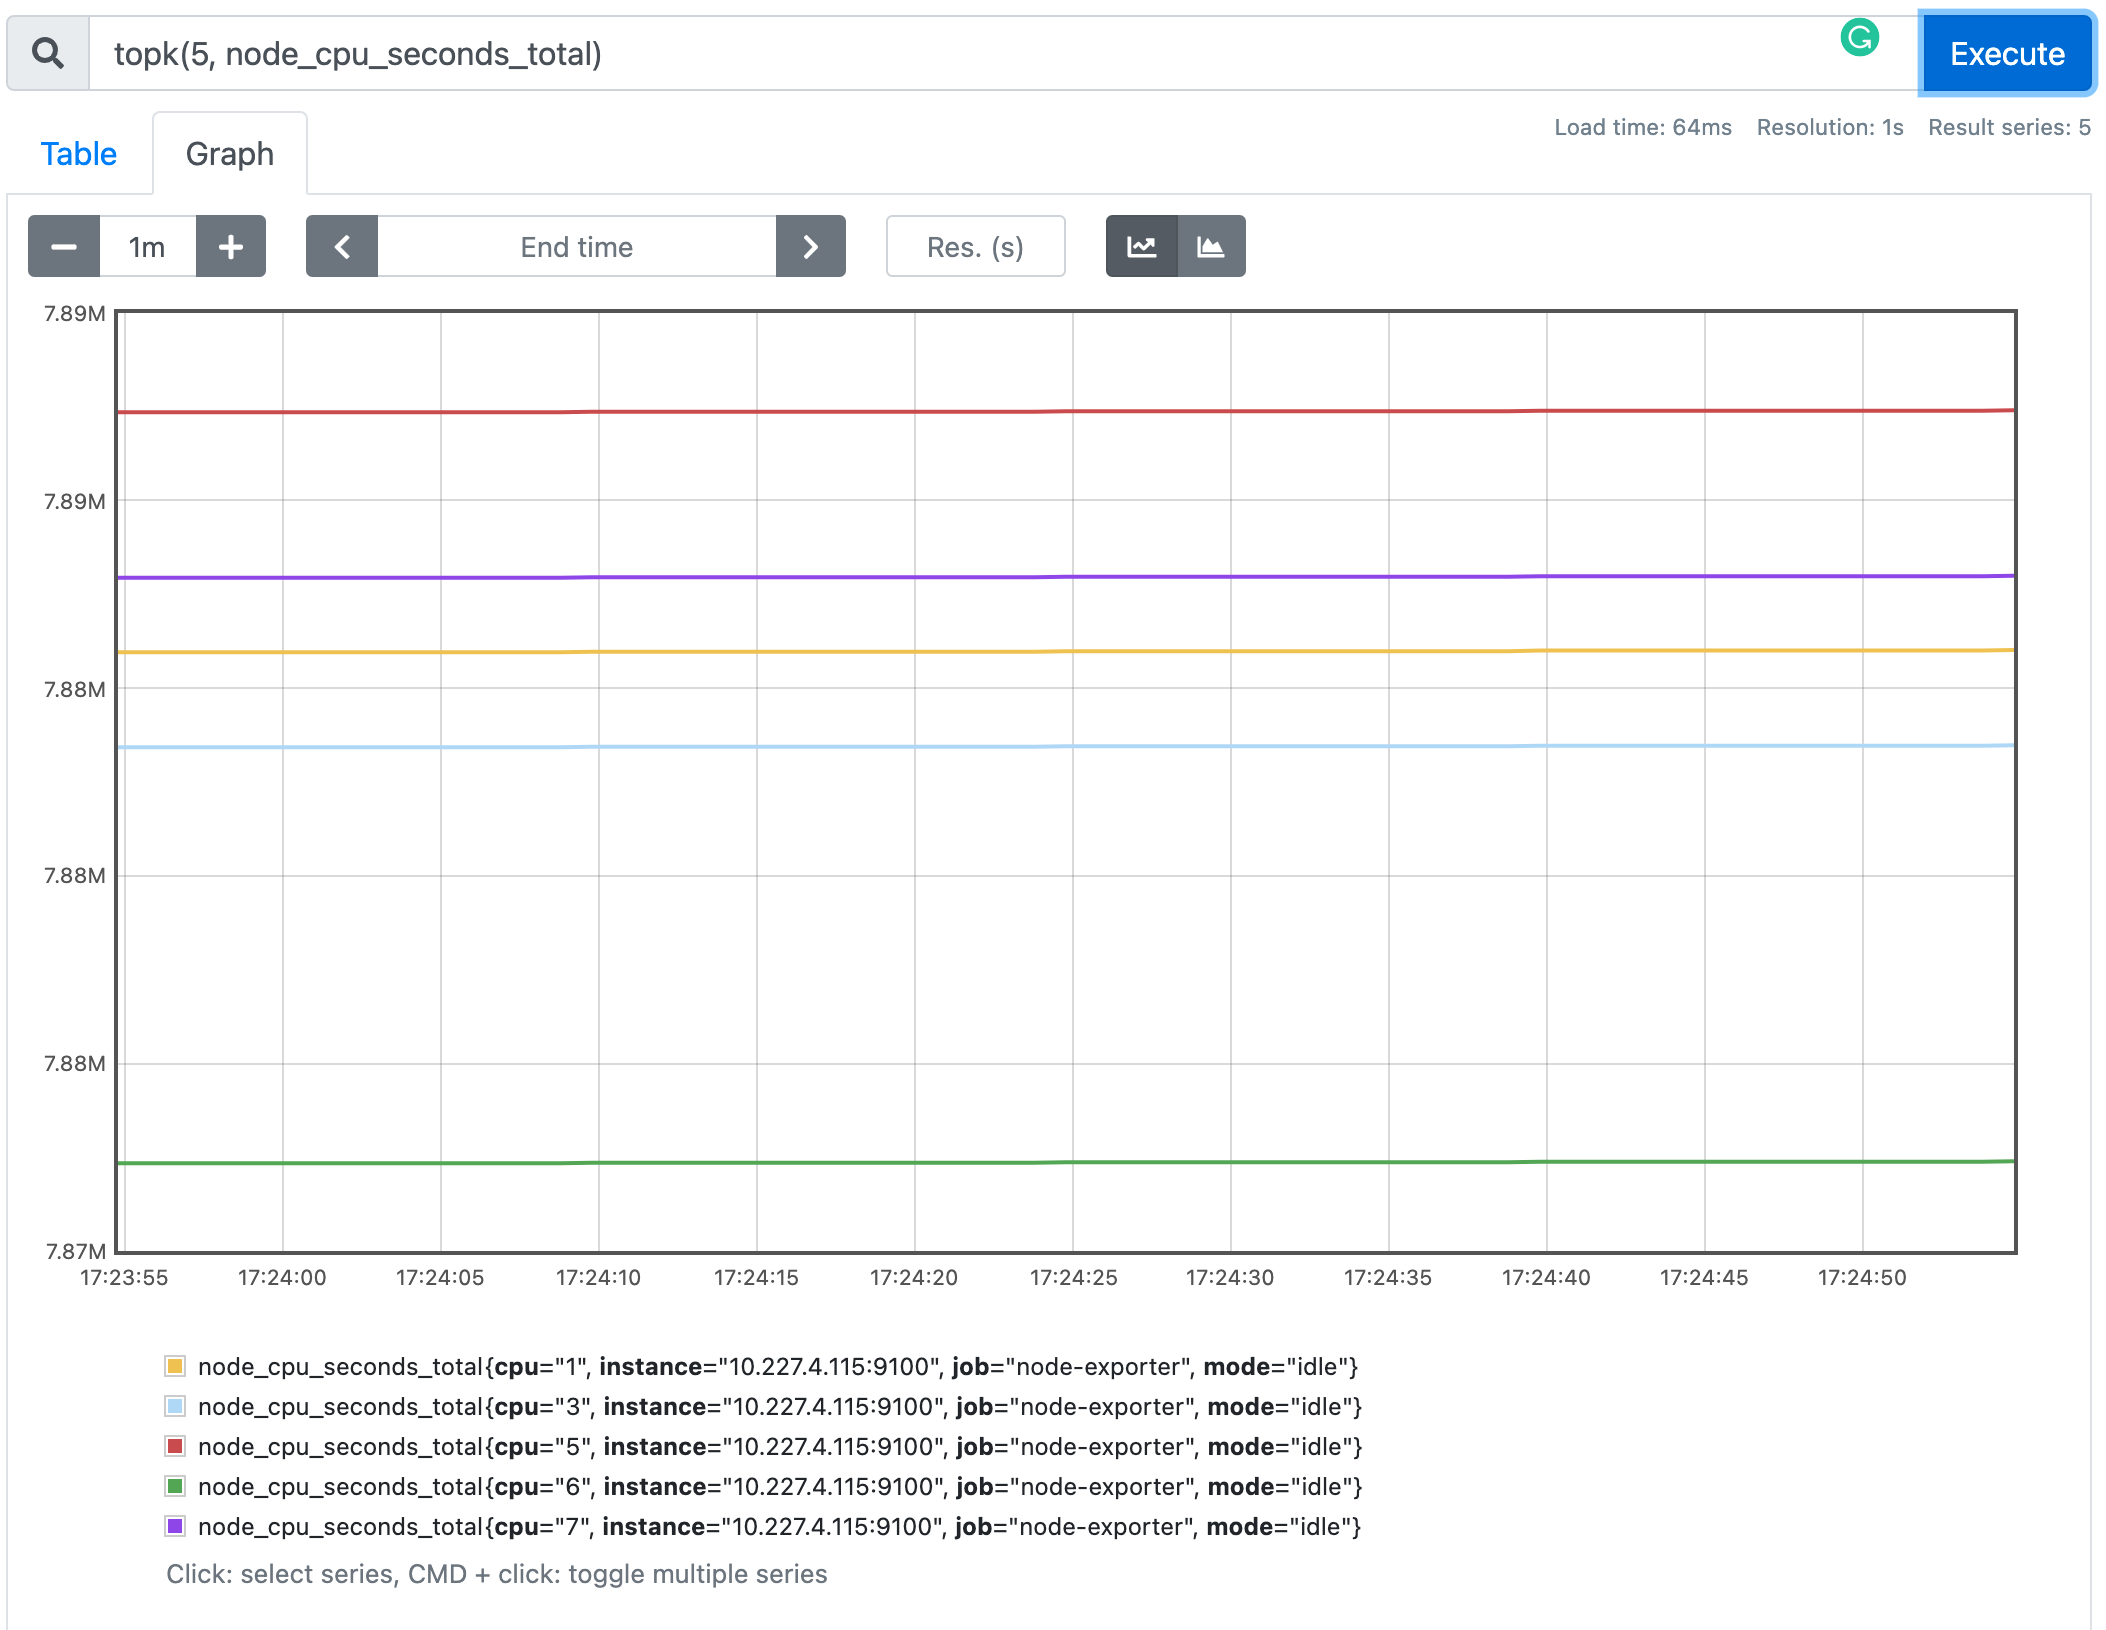Screen dimensions: 2106x1630
Task: Switch to line chart display mode
Action: pos(1142,246)
